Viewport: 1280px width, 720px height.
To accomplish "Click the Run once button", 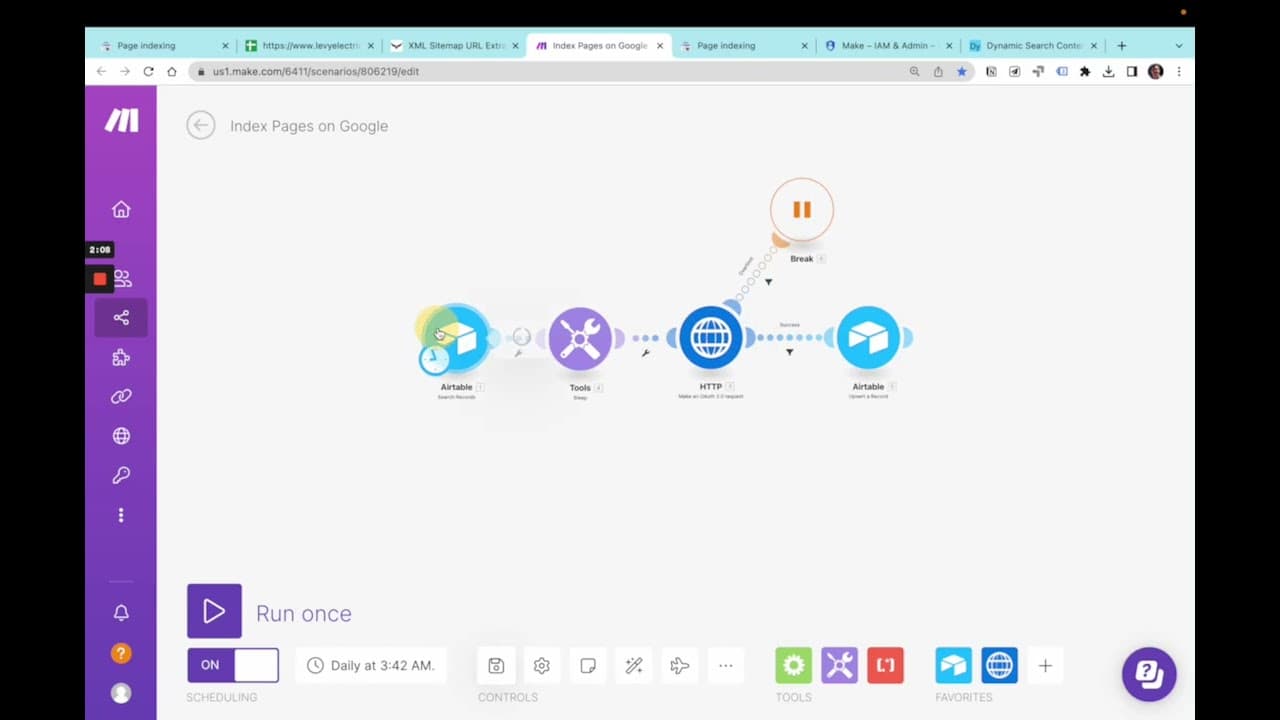I will click(214, 612).
